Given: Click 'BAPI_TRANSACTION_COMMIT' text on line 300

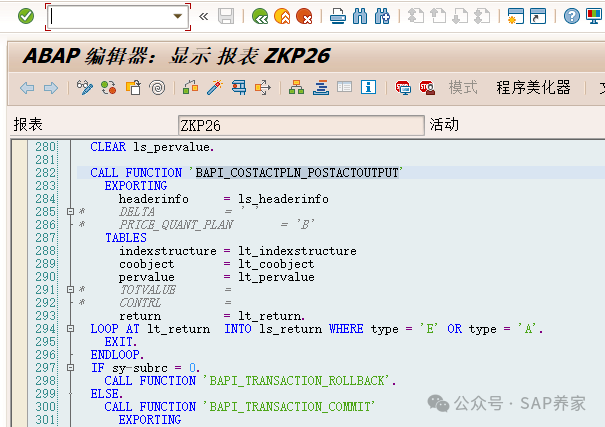Looking at the screenshot, I should point(290,407).
